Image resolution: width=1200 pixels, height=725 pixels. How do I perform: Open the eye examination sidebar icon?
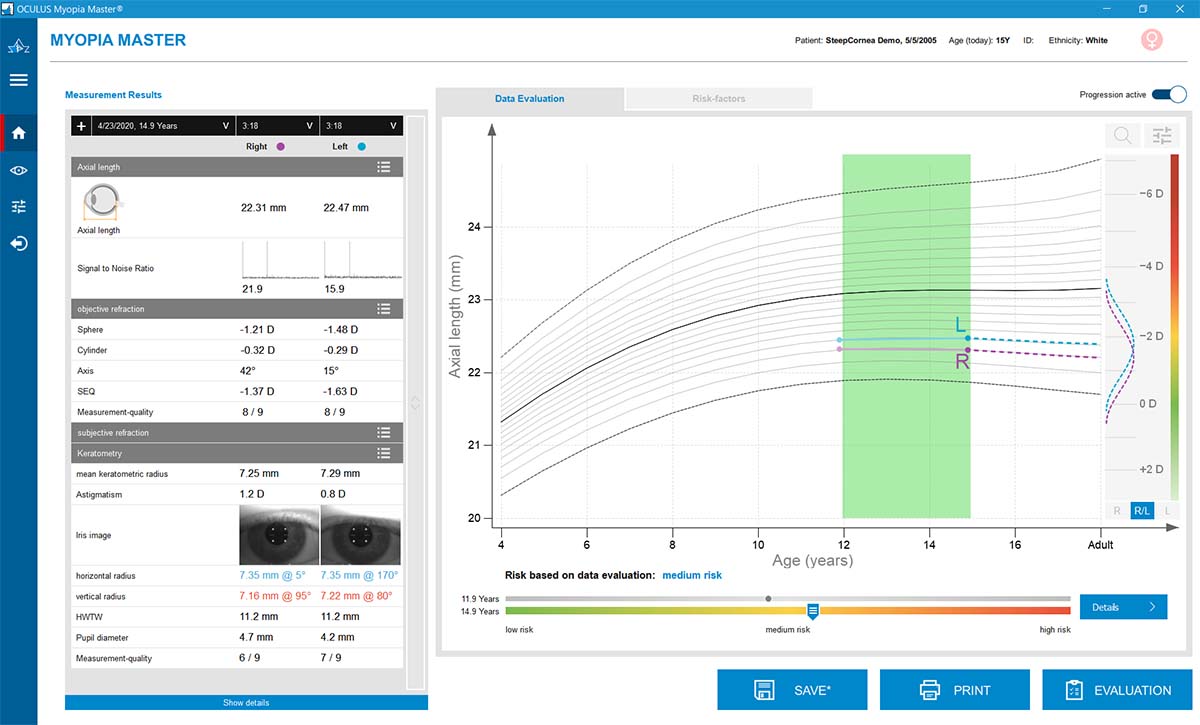pyautogui.click(x=18, y=171)
